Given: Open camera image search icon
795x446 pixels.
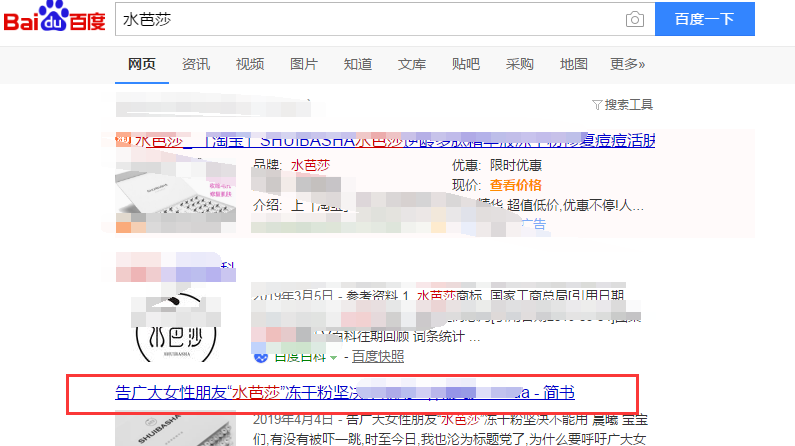Looking at the screenshot, I should coord(634,20).
